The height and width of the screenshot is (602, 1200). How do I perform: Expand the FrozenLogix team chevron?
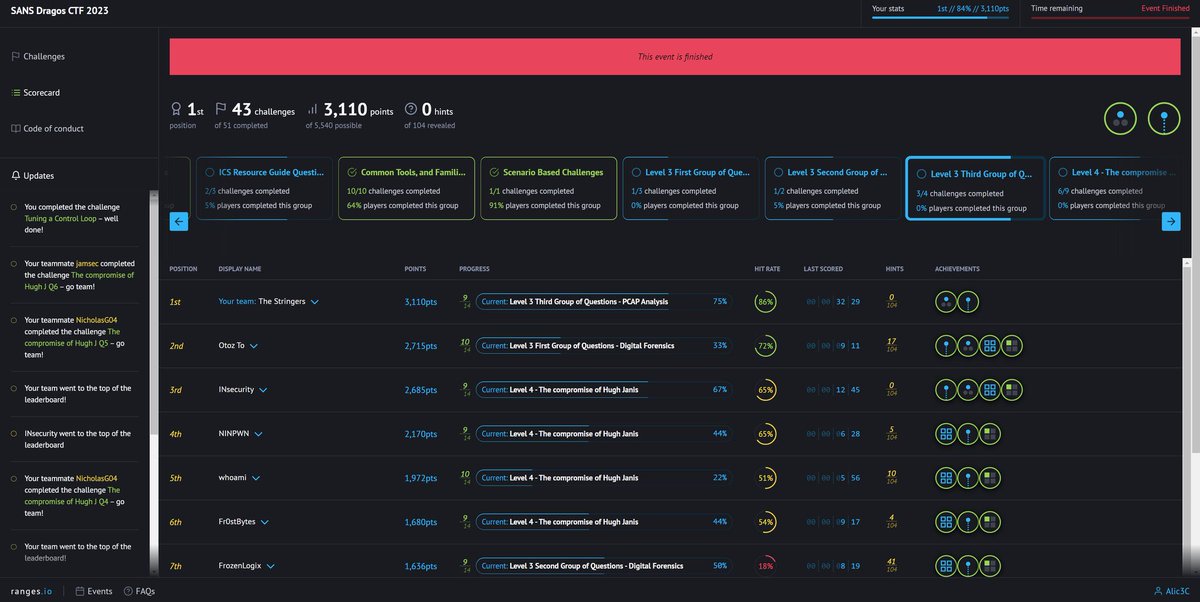pyautogui.click(x=271, y=566)
